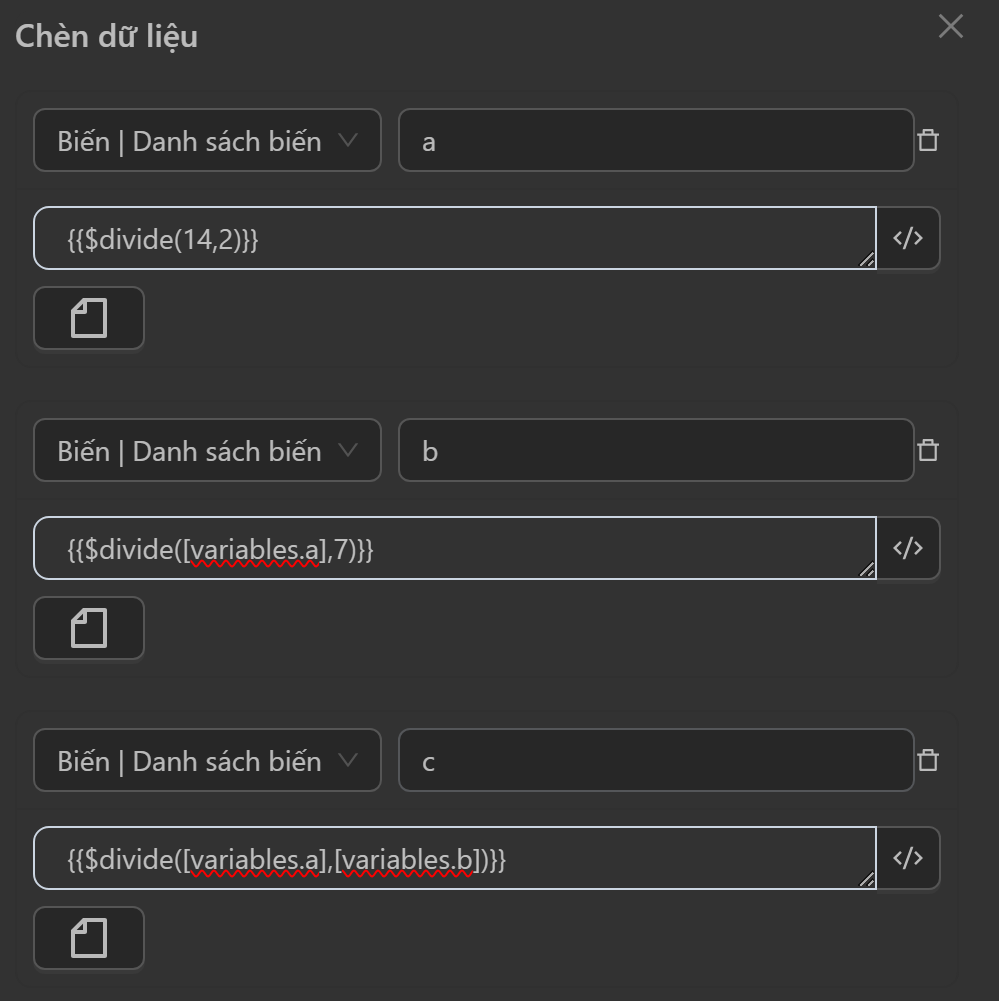
Task: Expand the type dropdown for variable c
Action: [207, 760]
